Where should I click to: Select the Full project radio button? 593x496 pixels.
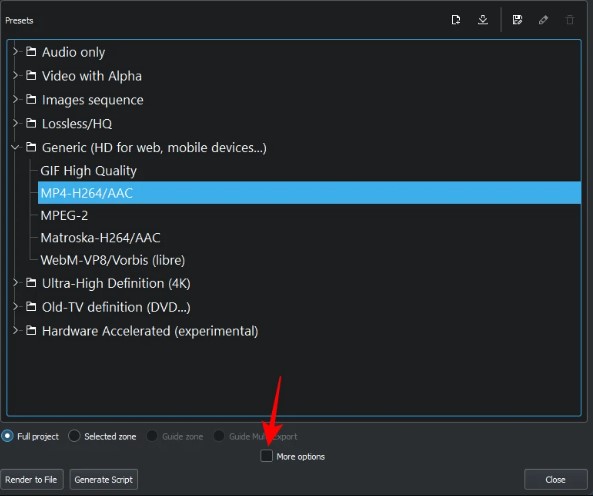tap(7, 436)
